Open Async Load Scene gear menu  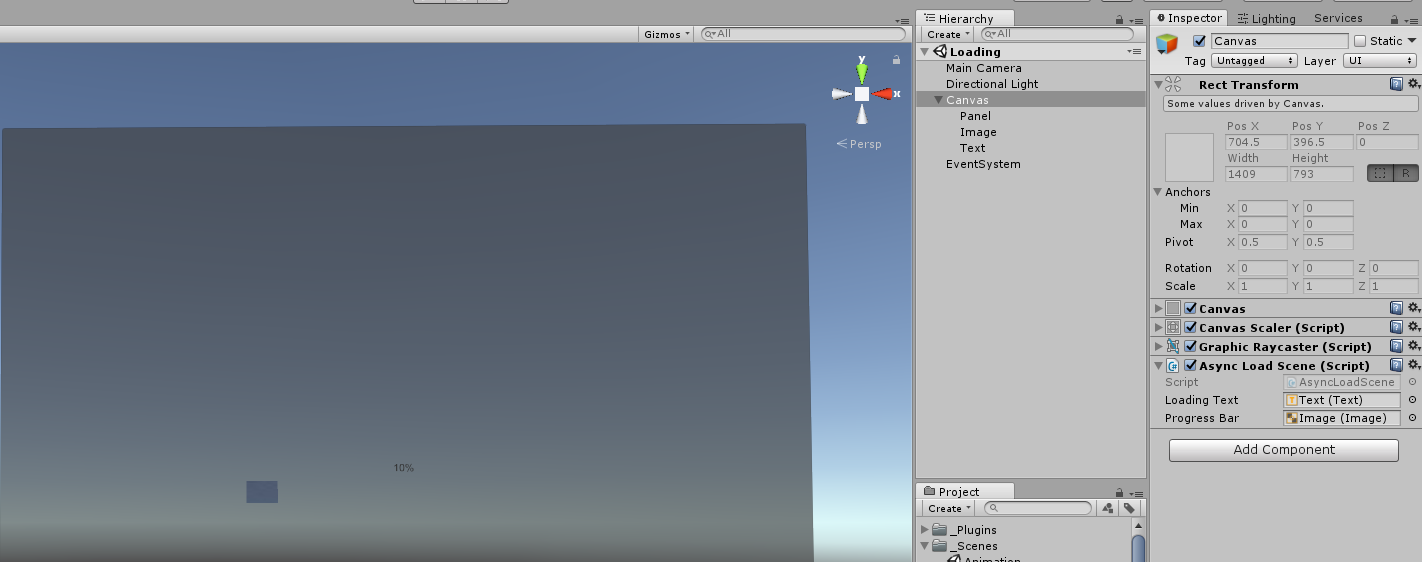(1413, 366)
